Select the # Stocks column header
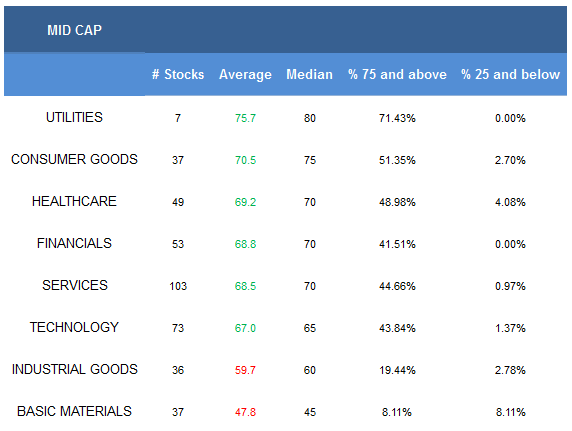 [178, 74]
